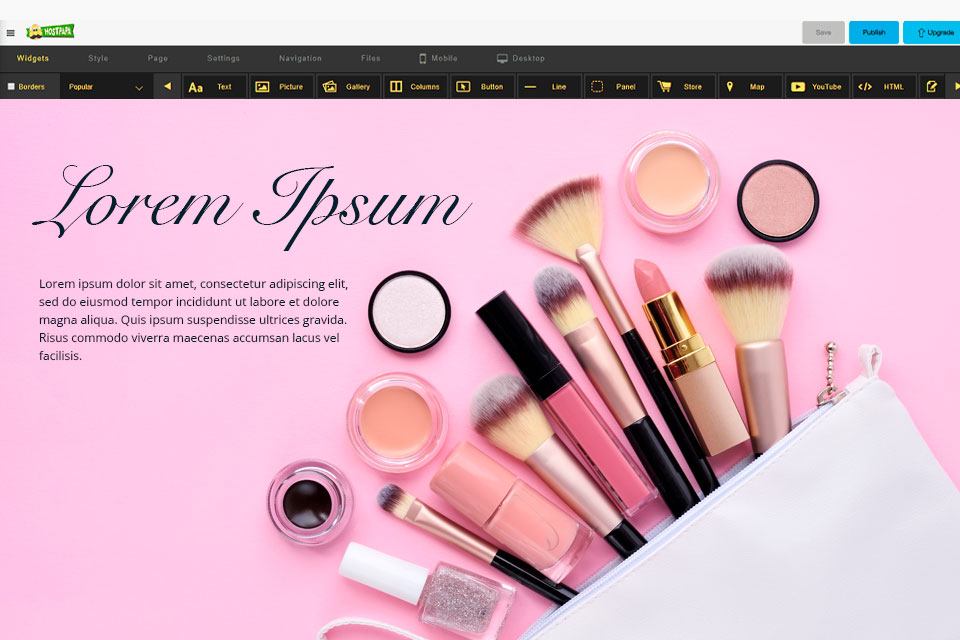
Task: Select the Map widget
Action: point(750,87)
